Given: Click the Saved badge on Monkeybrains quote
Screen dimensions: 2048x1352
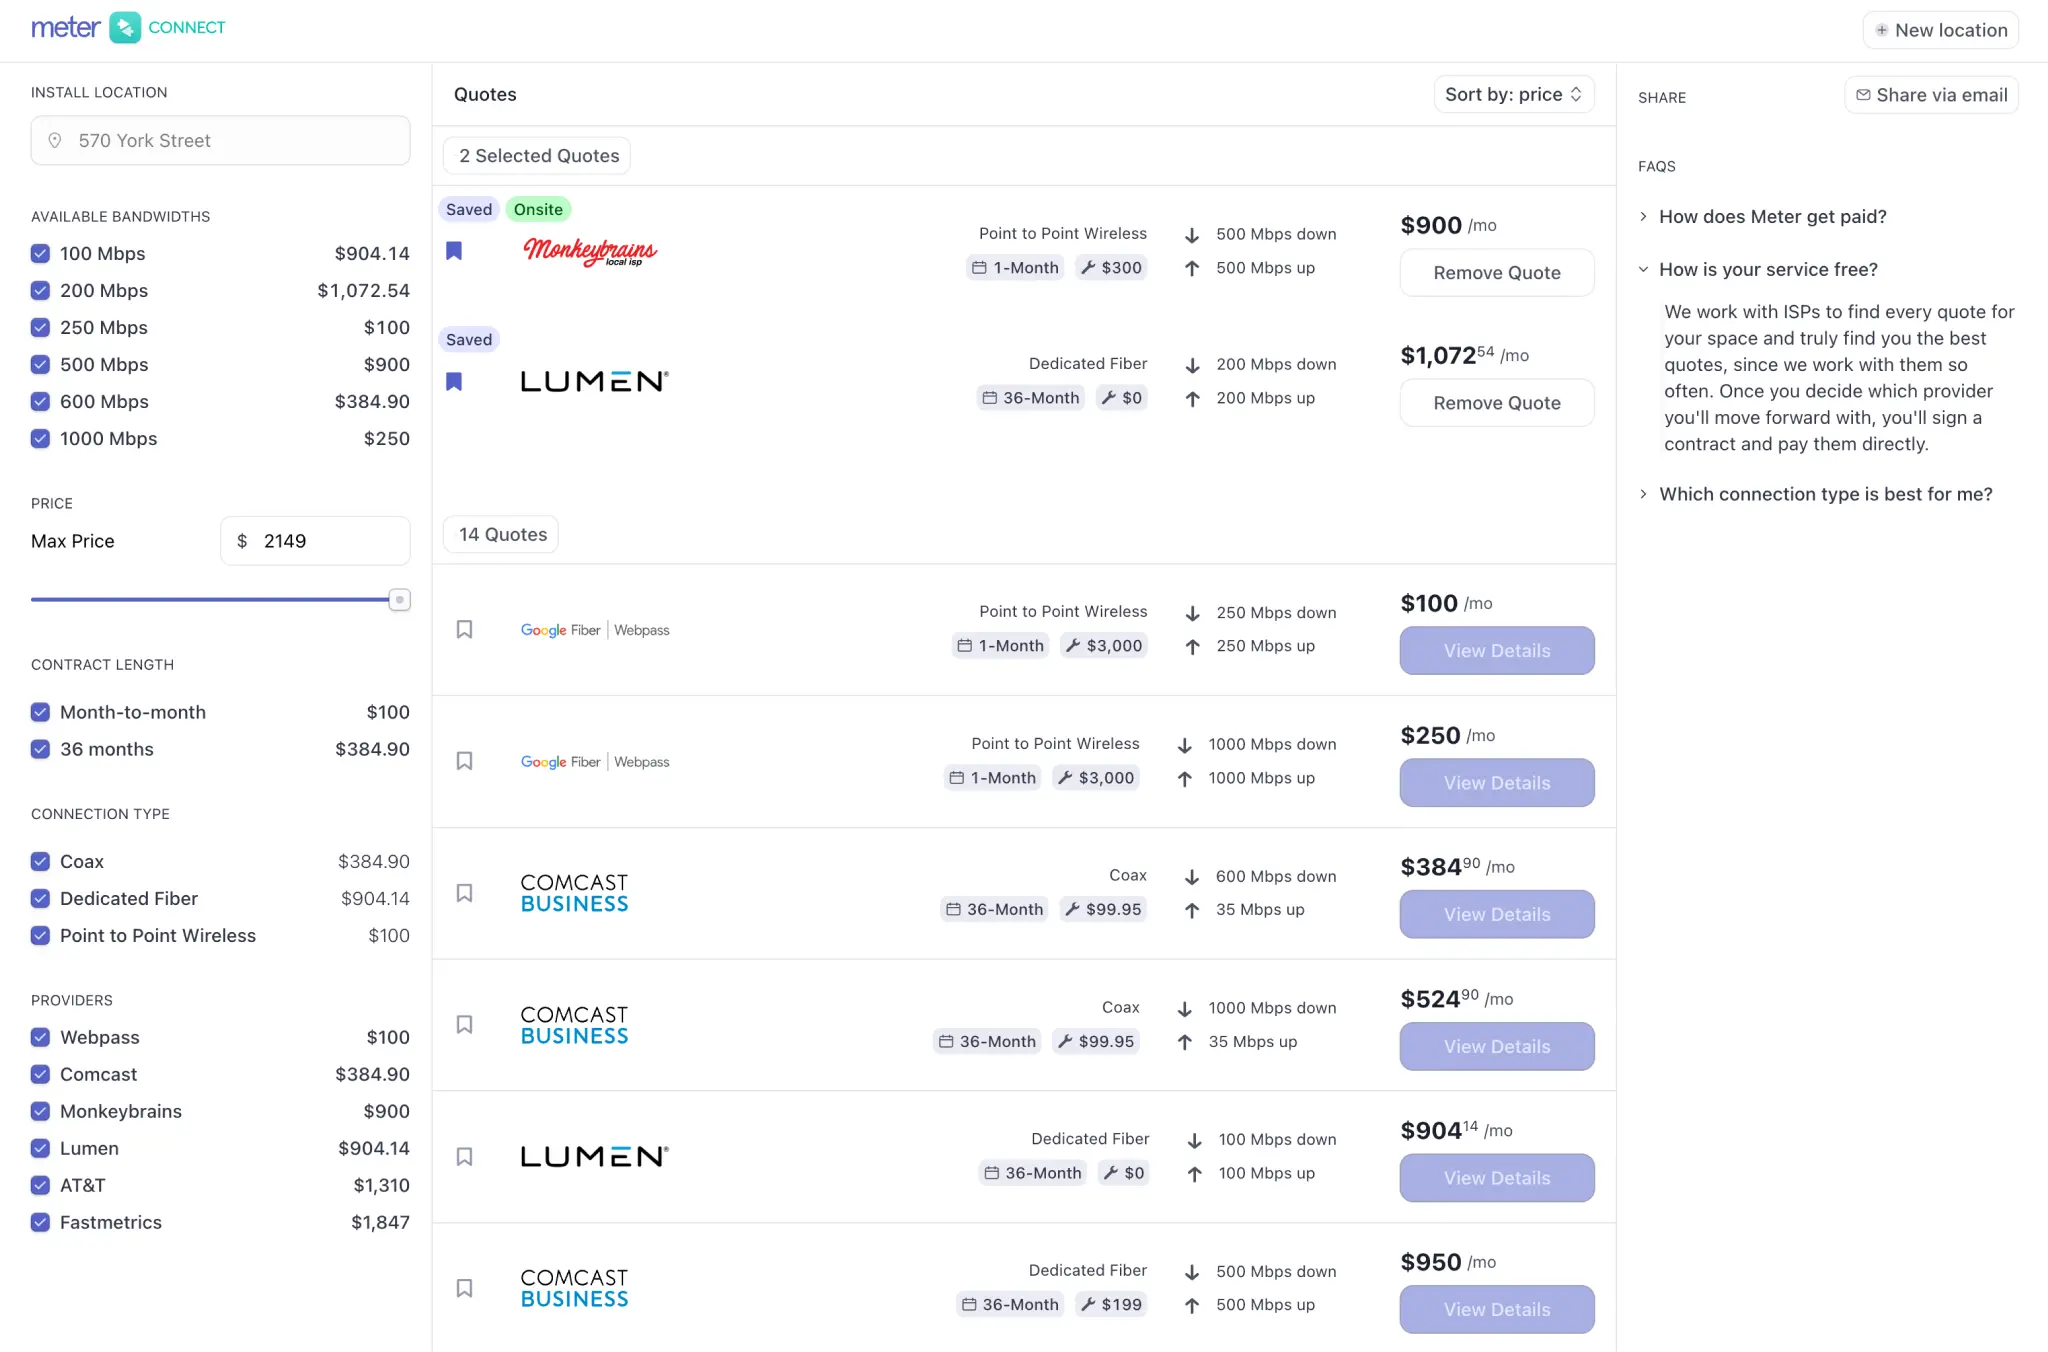Looking at the screenshot, I should click(x=469, y=209).
